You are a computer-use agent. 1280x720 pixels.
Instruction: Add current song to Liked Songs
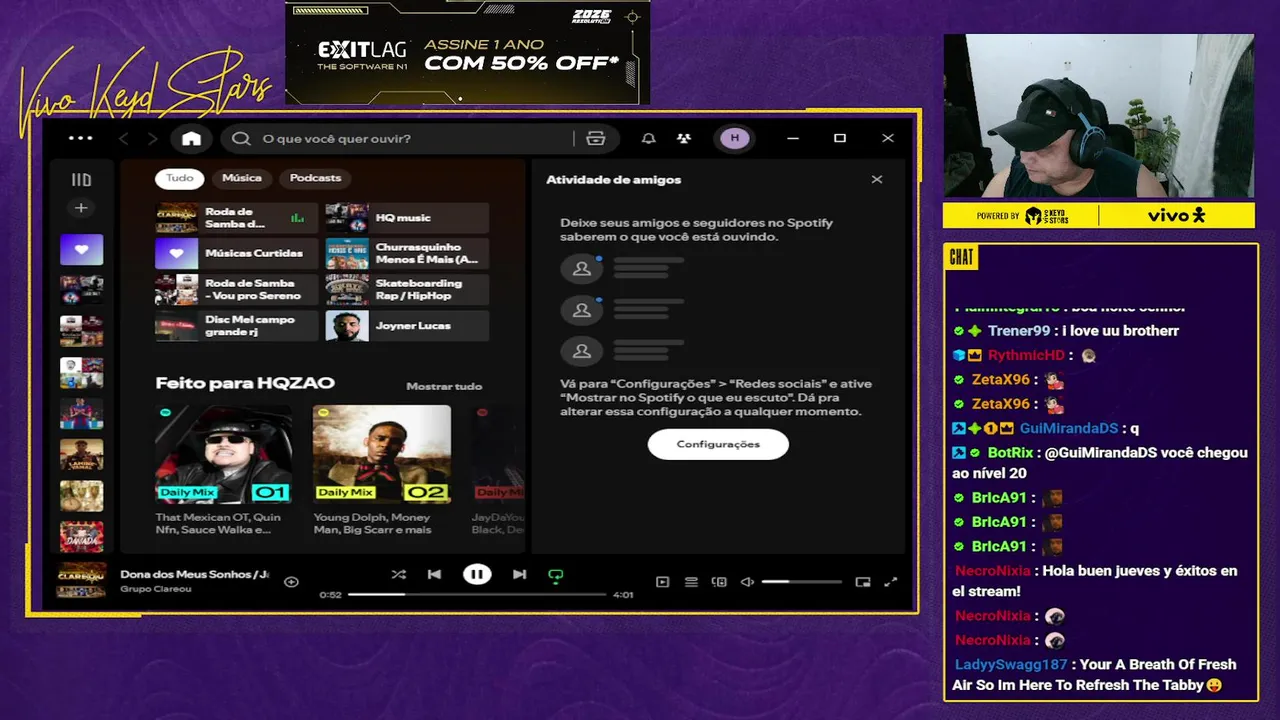(x=291, y=582)
